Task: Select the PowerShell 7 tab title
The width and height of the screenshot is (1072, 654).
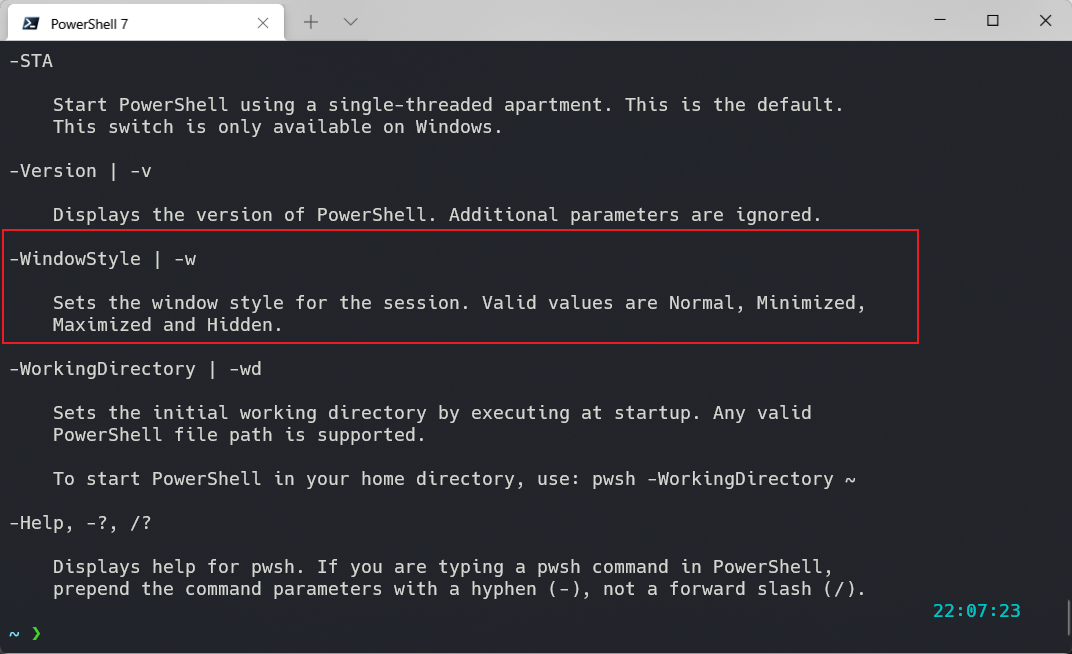Action: [90, 24]
